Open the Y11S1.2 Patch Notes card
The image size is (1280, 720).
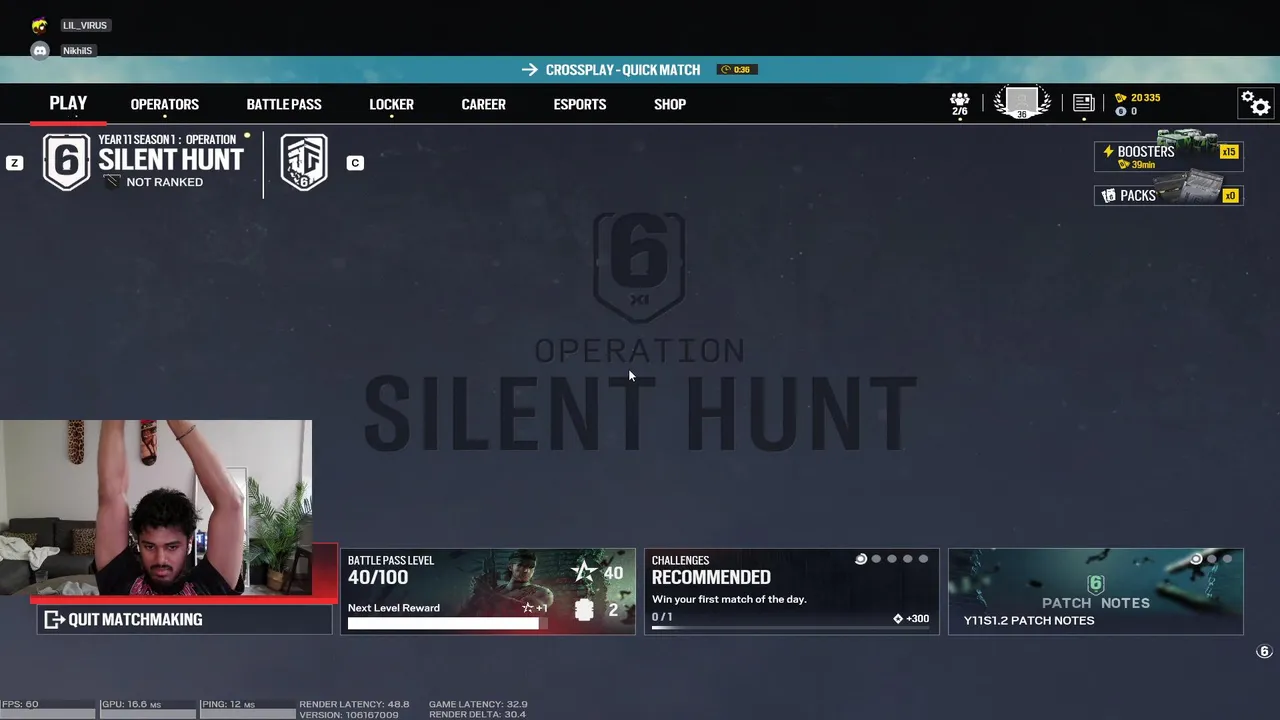pyautogui.click(x=1096, y=591)
